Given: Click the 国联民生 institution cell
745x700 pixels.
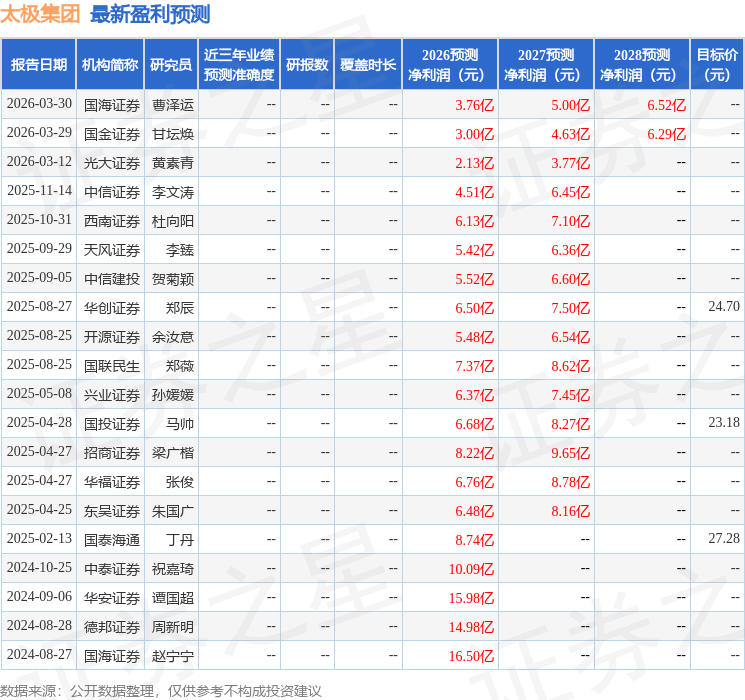Looking at the screenshot, I should tap(112, 366).
